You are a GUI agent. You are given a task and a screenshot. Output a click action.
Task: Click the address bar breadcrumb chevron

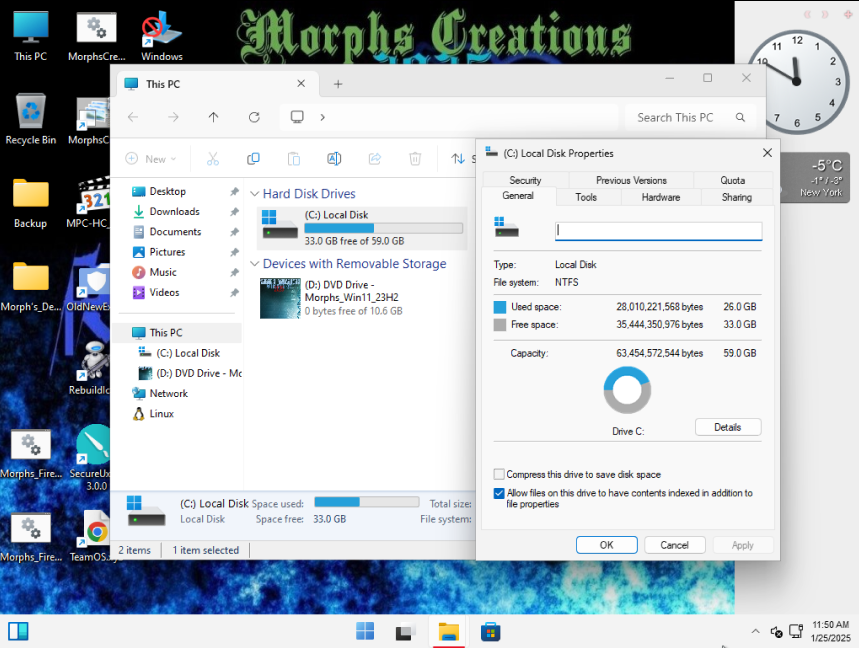[x=323, y=117]
